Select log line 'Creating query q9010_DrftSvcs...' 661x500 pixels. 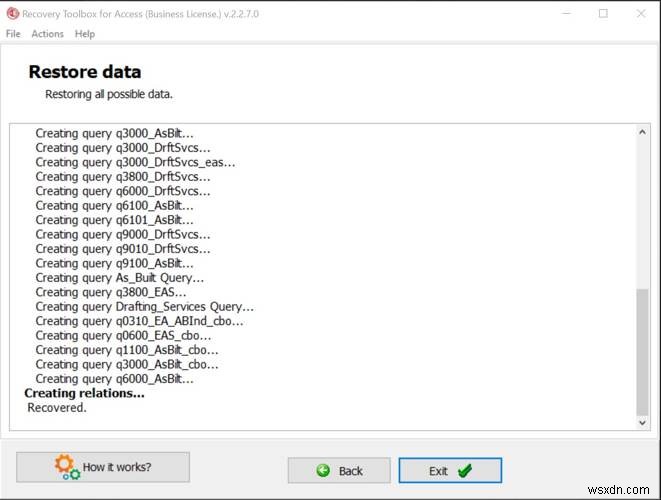pos(123,249)
